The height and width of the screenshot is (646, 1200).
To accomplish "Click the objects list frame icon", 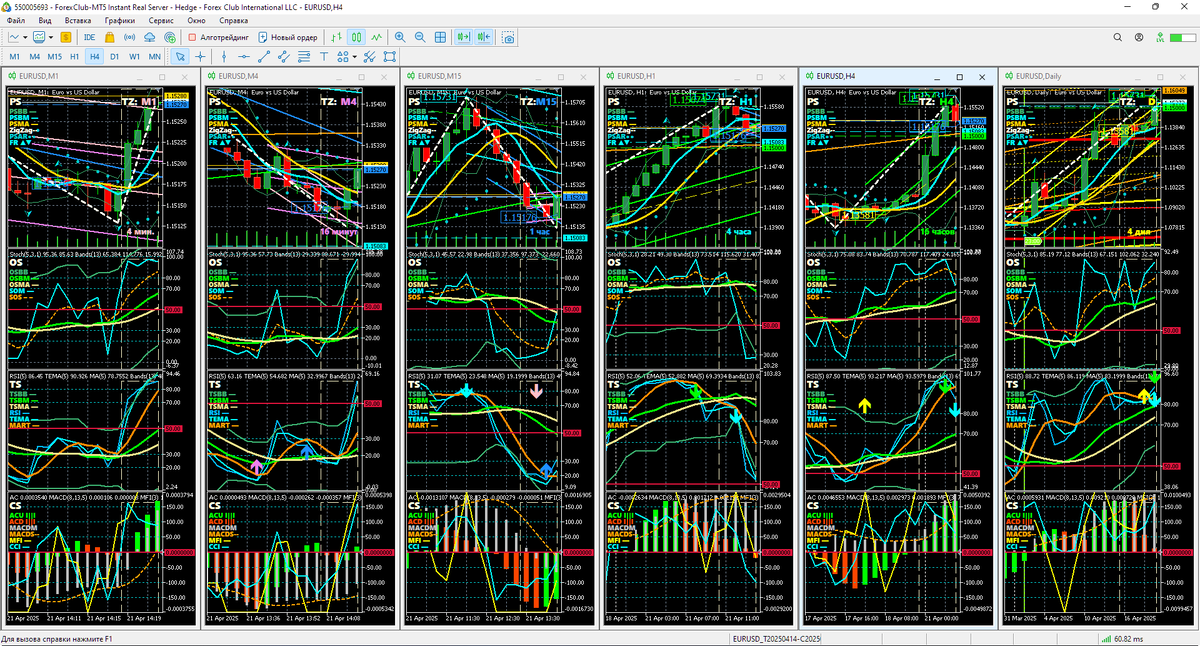I will [x=389, y=57].
